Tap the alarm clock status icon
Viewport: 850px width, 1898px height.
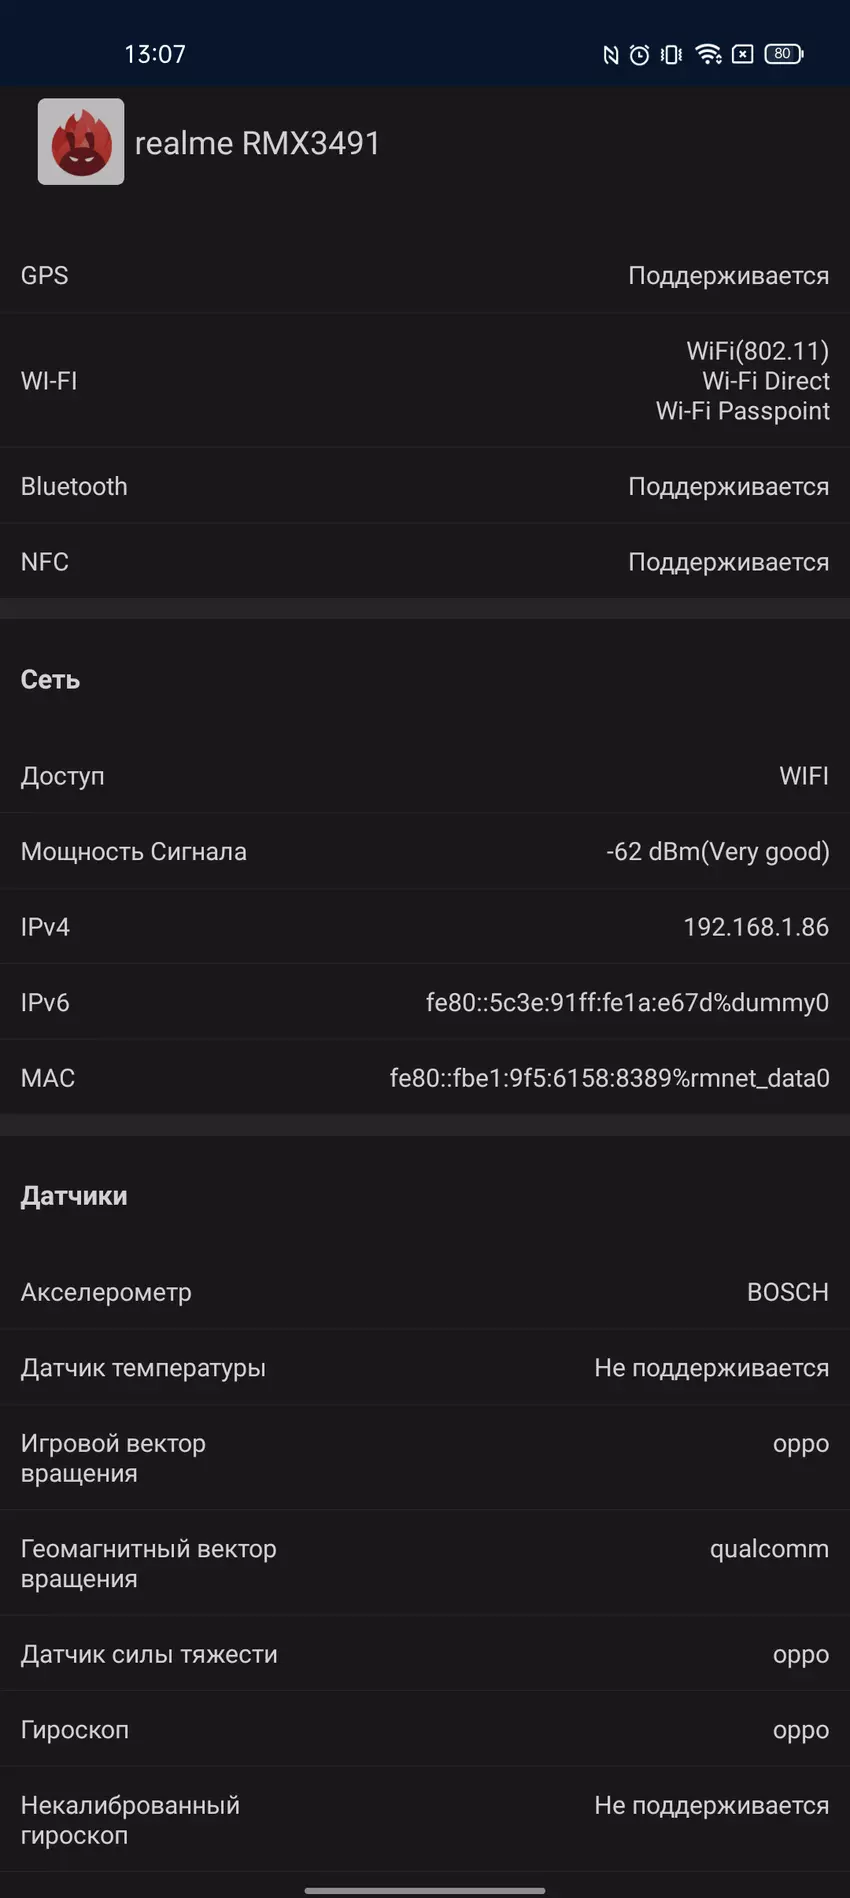click(x=640, y=55)
